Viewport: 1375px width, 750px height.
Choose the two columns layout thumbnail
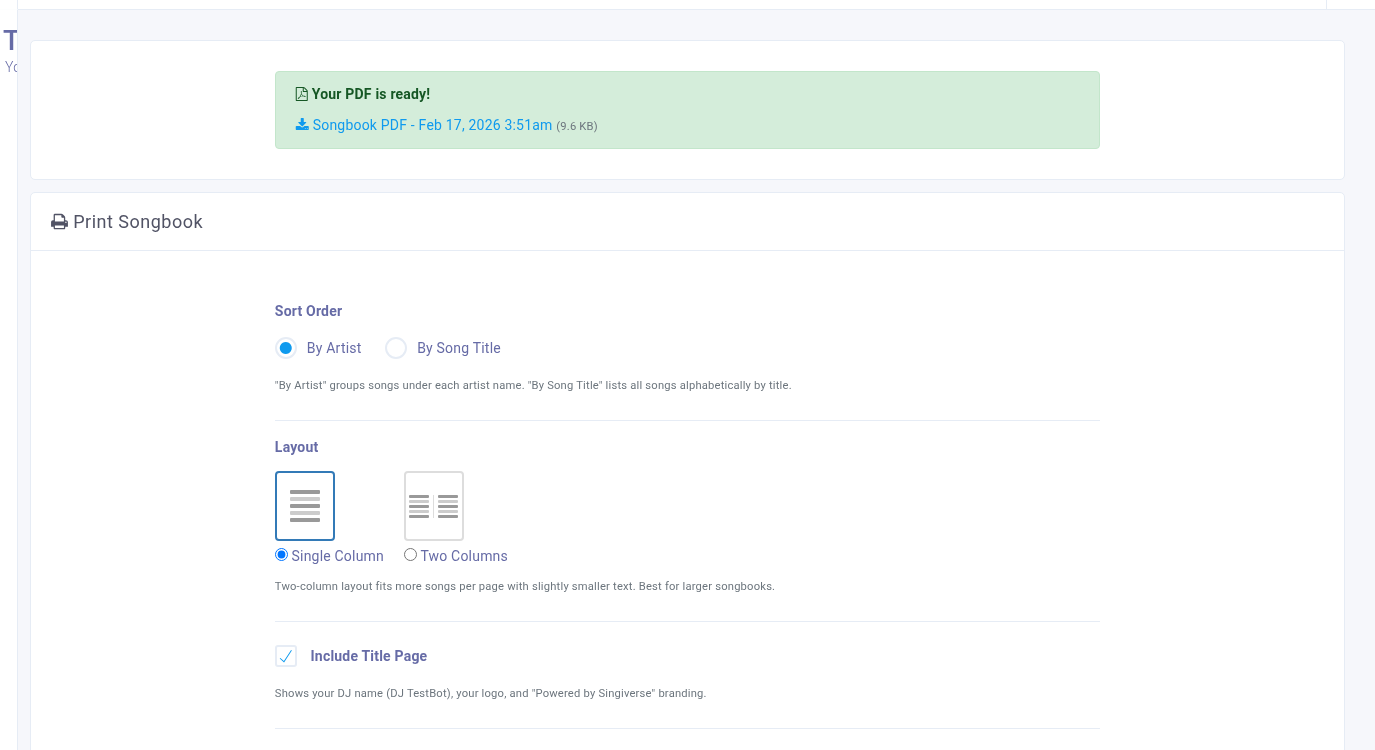tap(434, 506)
